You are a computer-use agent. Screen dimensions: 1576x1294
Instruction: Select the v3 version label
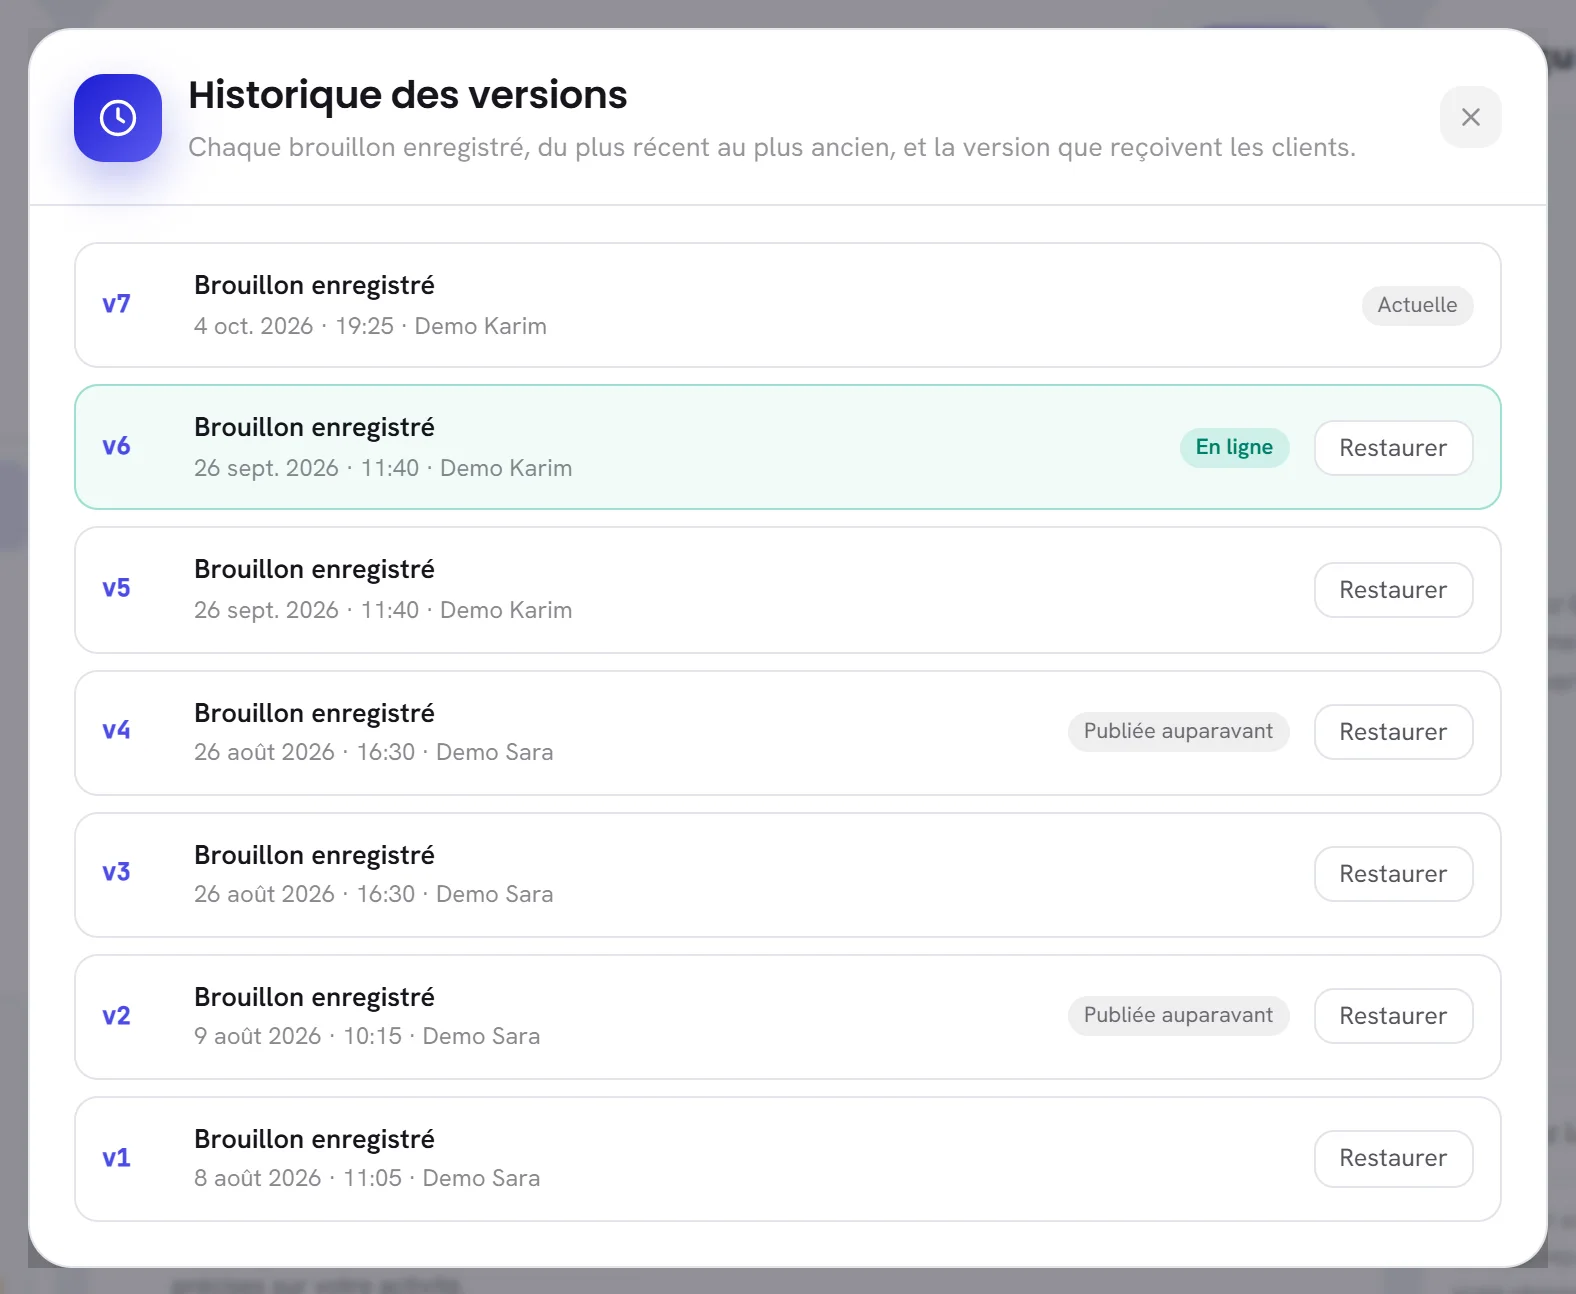pos(116,872)
